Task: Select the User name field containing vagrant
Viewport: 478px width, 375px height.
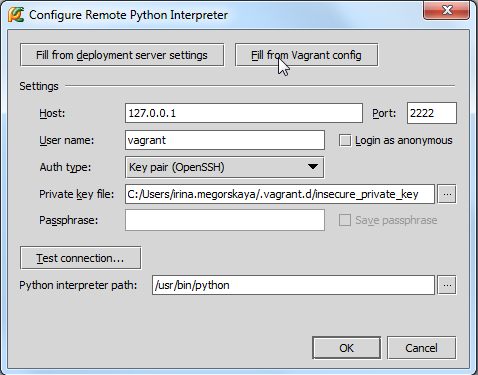Action: [x=225, y=140]
